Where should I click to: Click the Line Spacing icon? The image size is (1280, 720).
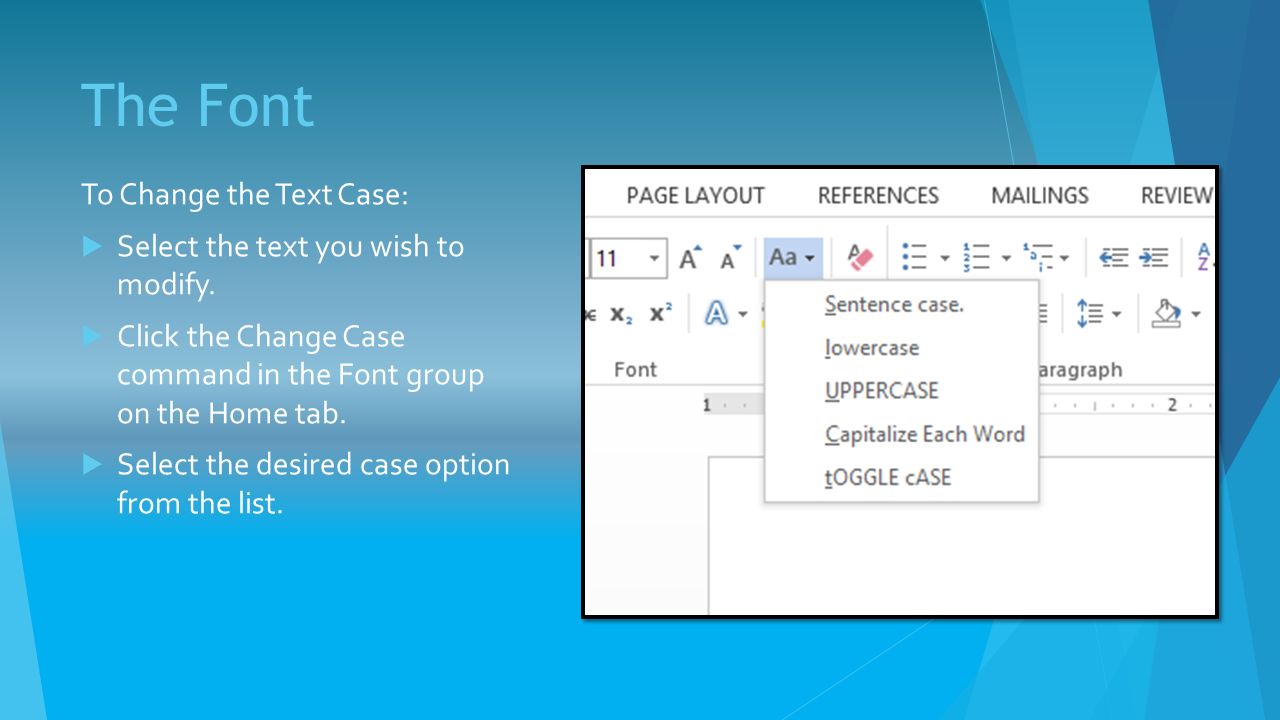pos(1089,314)
